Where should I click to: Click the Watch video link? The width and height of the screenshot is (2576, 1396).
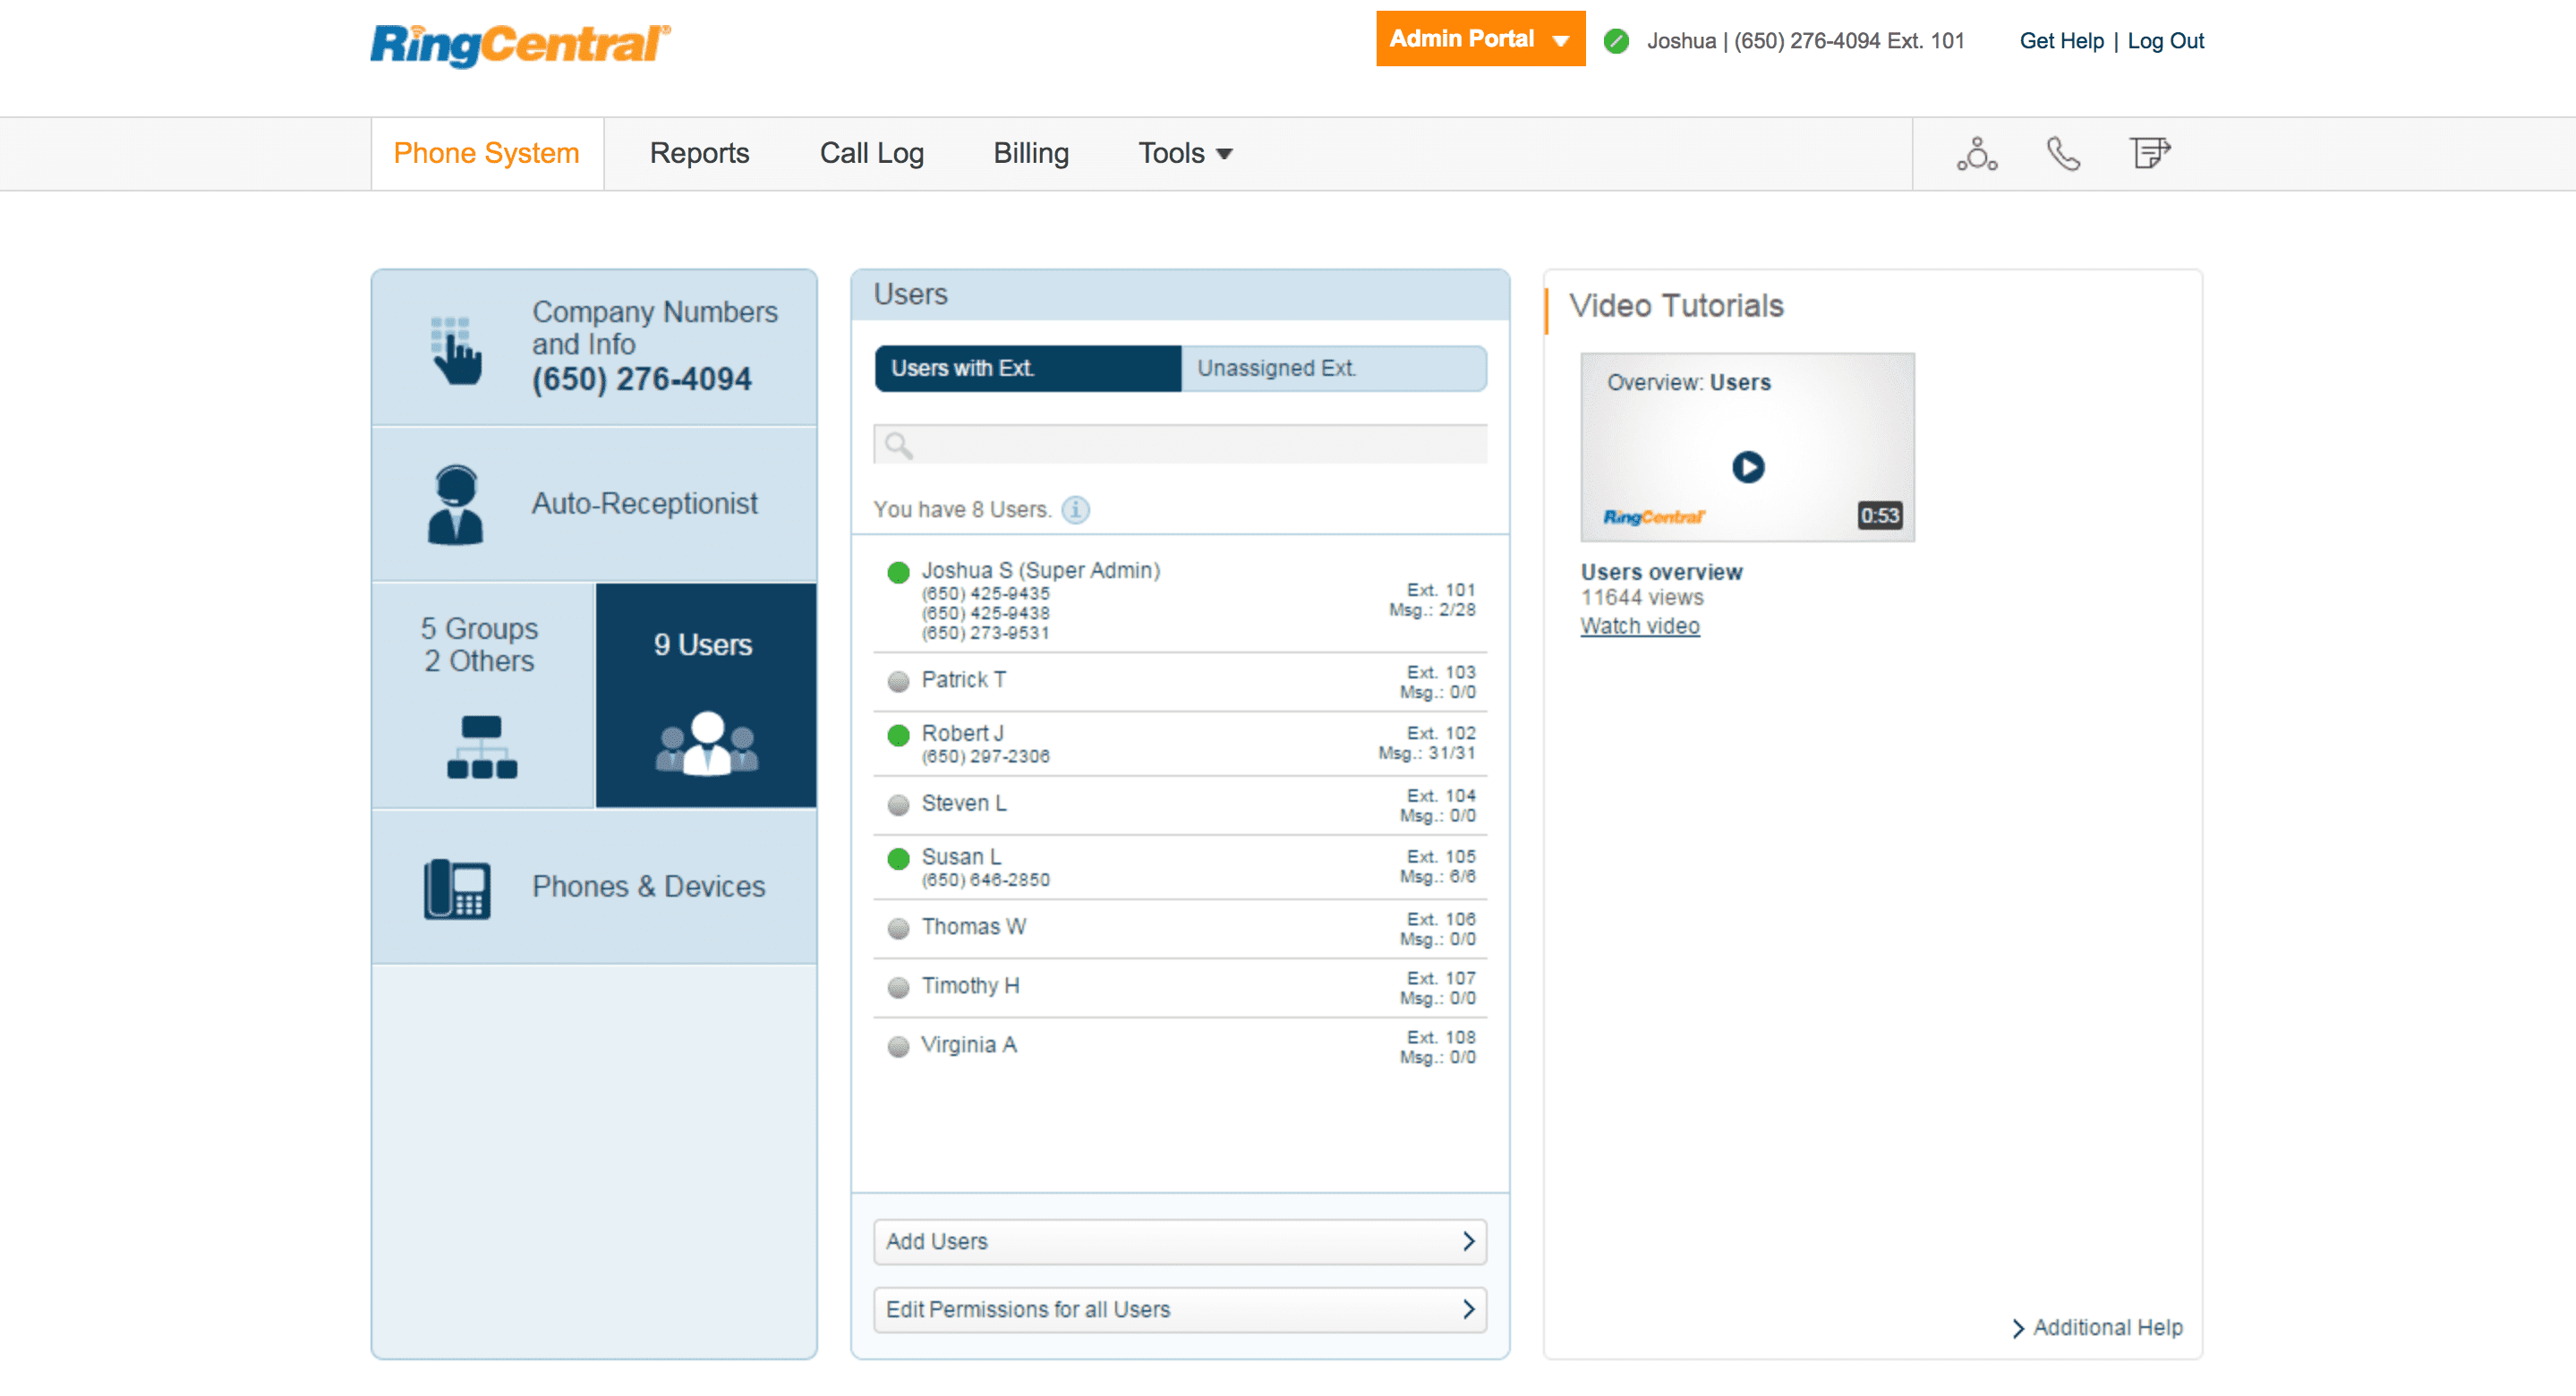click(1639, 626)
